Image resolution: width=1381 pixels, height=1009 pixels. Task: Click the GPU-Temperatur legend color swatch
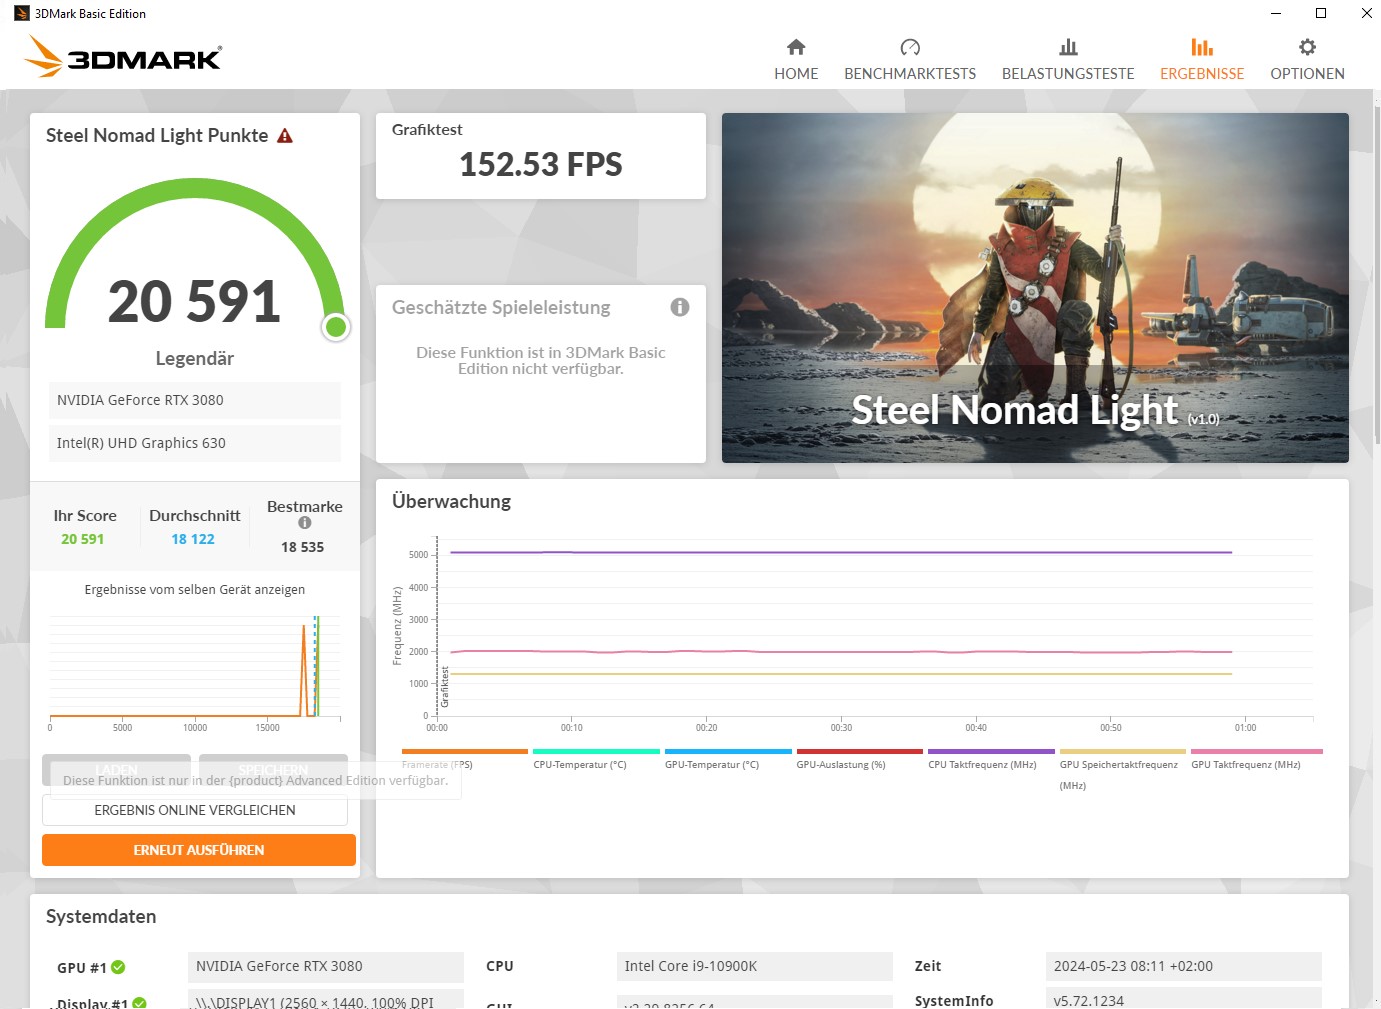click(x=727, y=751)
